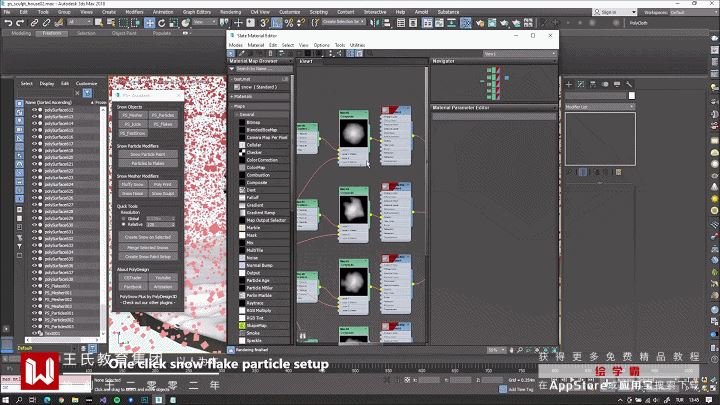This screenshot has height=405, width=720.
Task: Select the Global resolution radio button
Action: click(124, 219)
